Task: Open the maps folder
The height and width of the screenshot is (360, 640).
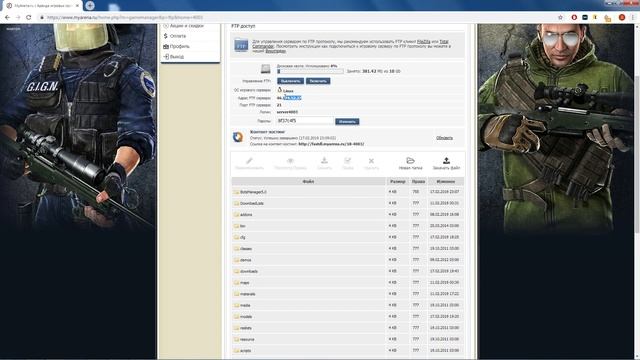Action: [x=244, y=283]
